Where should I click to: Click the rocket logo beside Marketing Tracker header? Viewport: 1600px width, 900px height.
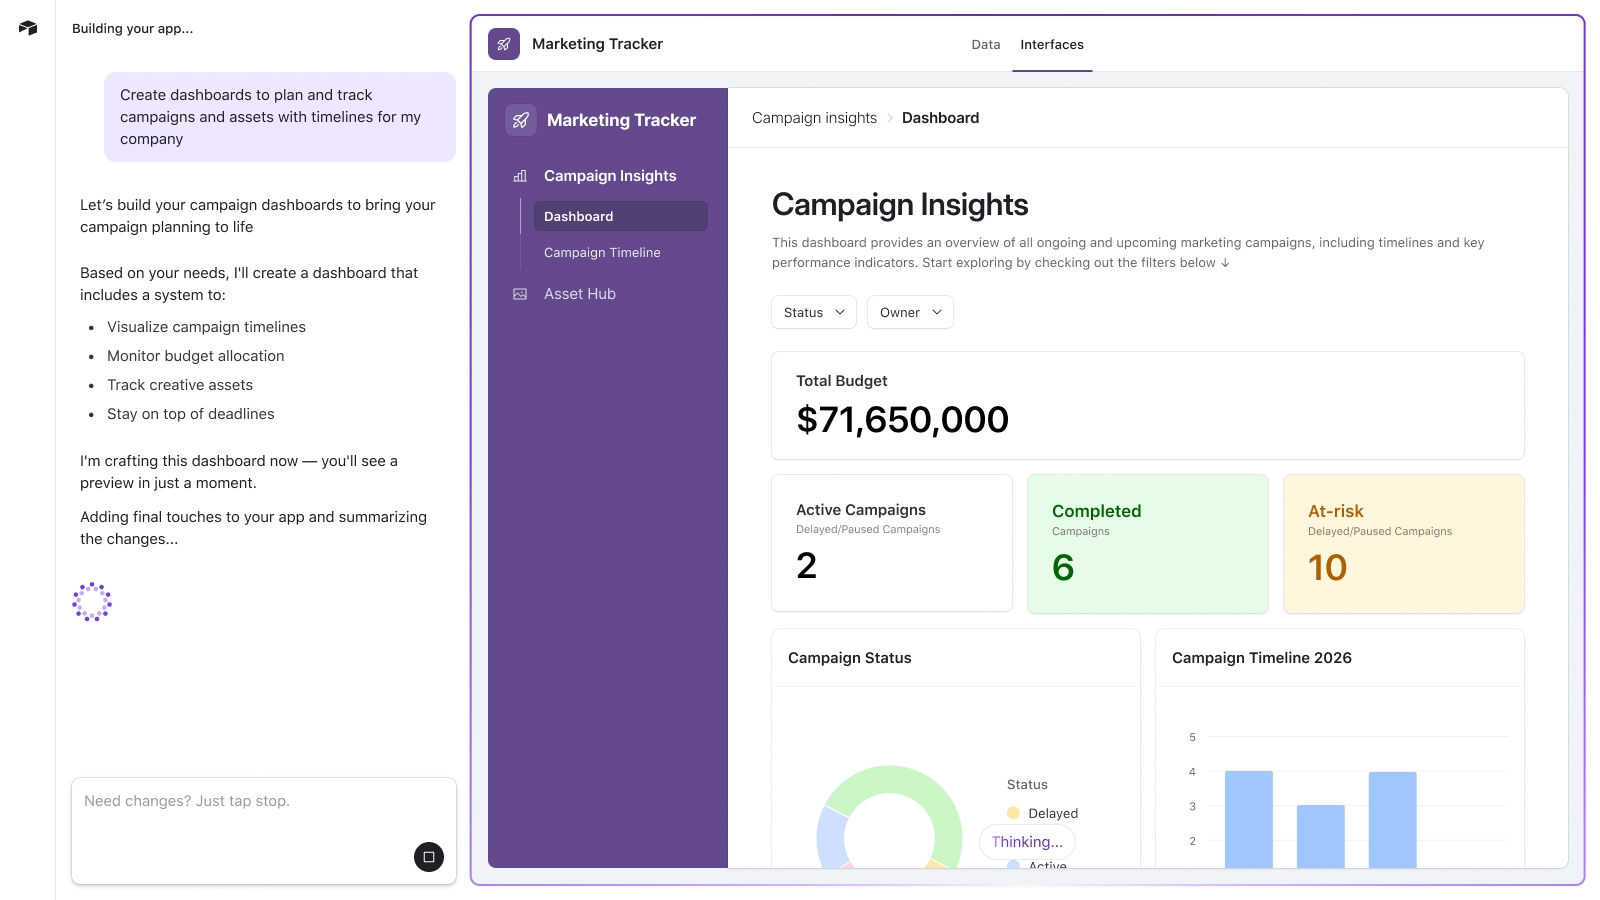504,44
